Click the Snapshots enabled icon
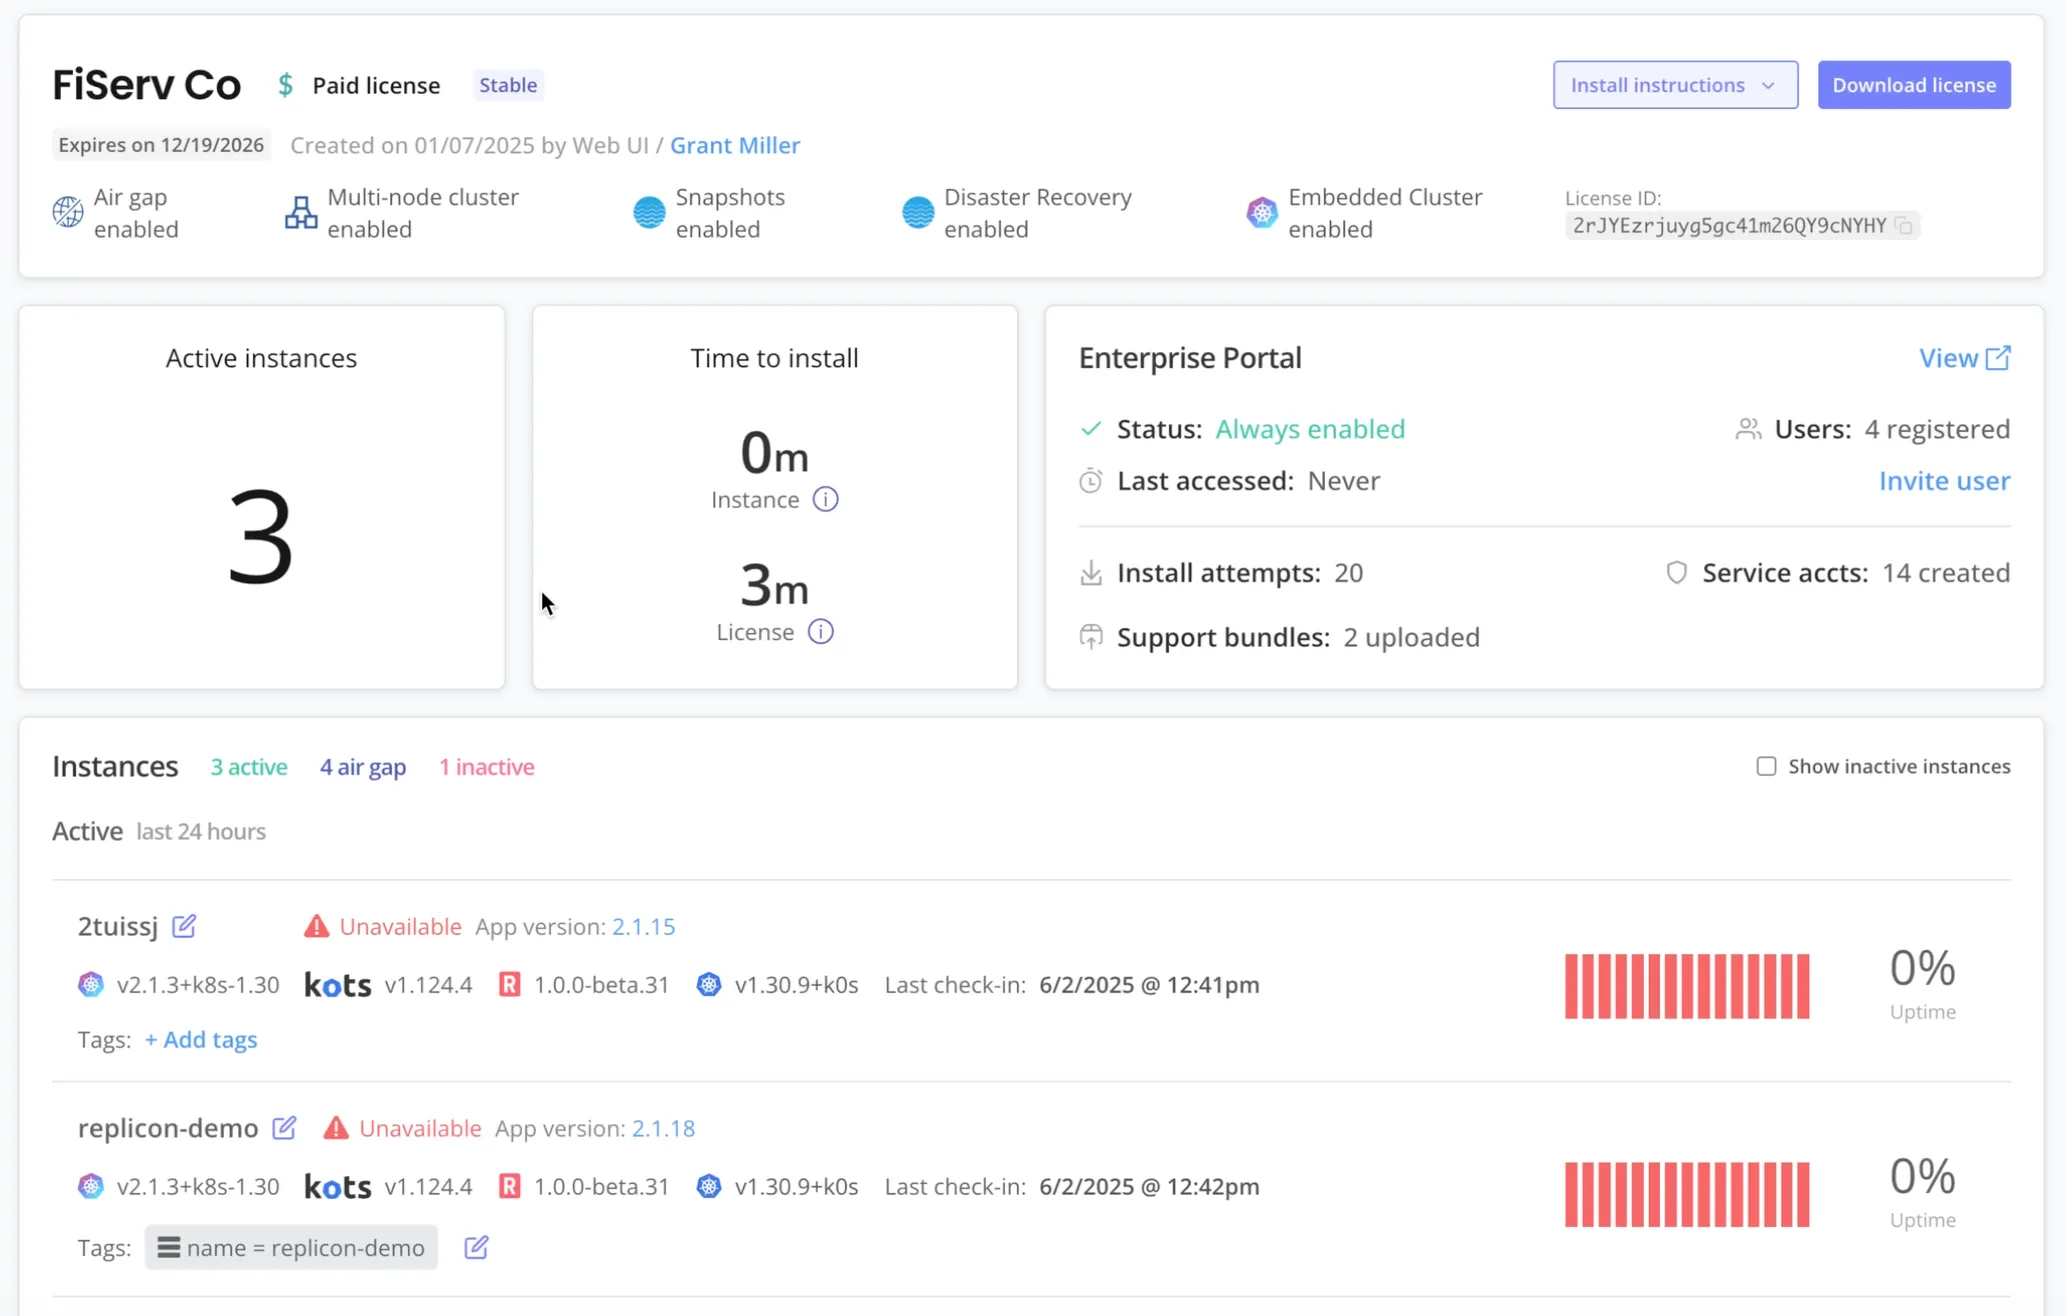Screen dimensions: 2066x1316 pos(649,212)
